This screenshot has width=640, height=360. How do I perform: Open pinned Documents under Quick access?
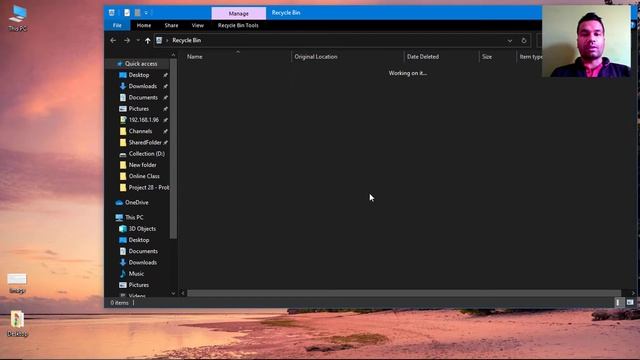coord(143,98)
